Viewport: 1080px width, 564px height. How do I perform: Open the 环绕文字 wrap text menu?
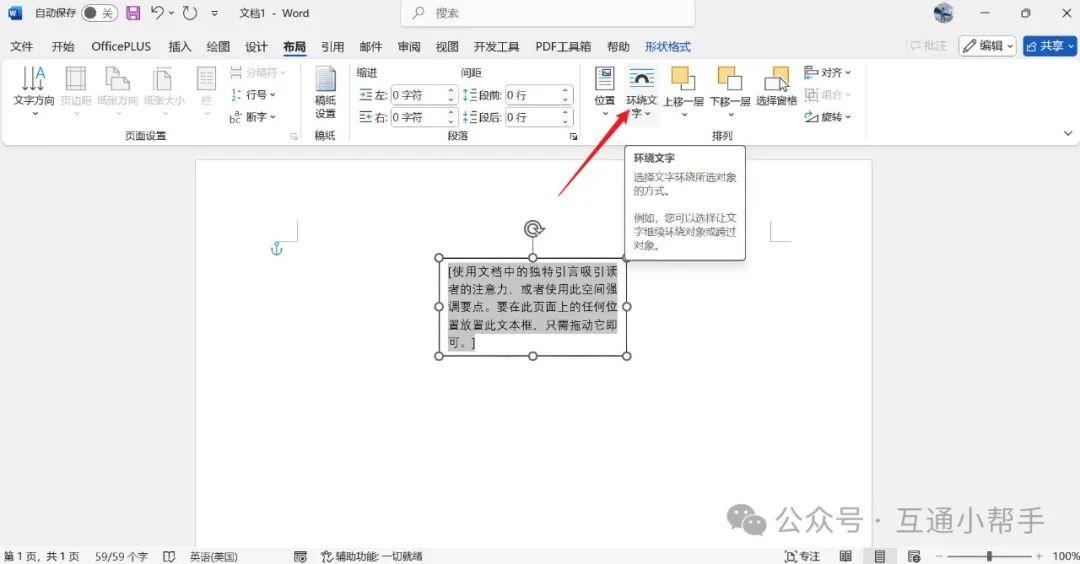pyautogui.click(x=641, y=93)
